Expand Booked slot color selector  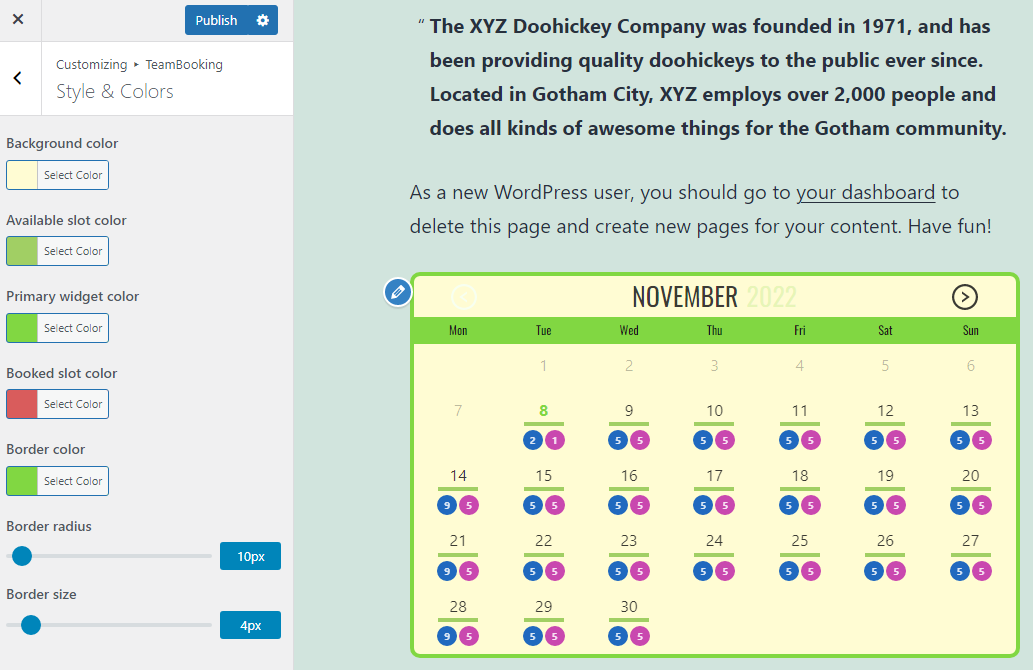click(x=57, y=404)
